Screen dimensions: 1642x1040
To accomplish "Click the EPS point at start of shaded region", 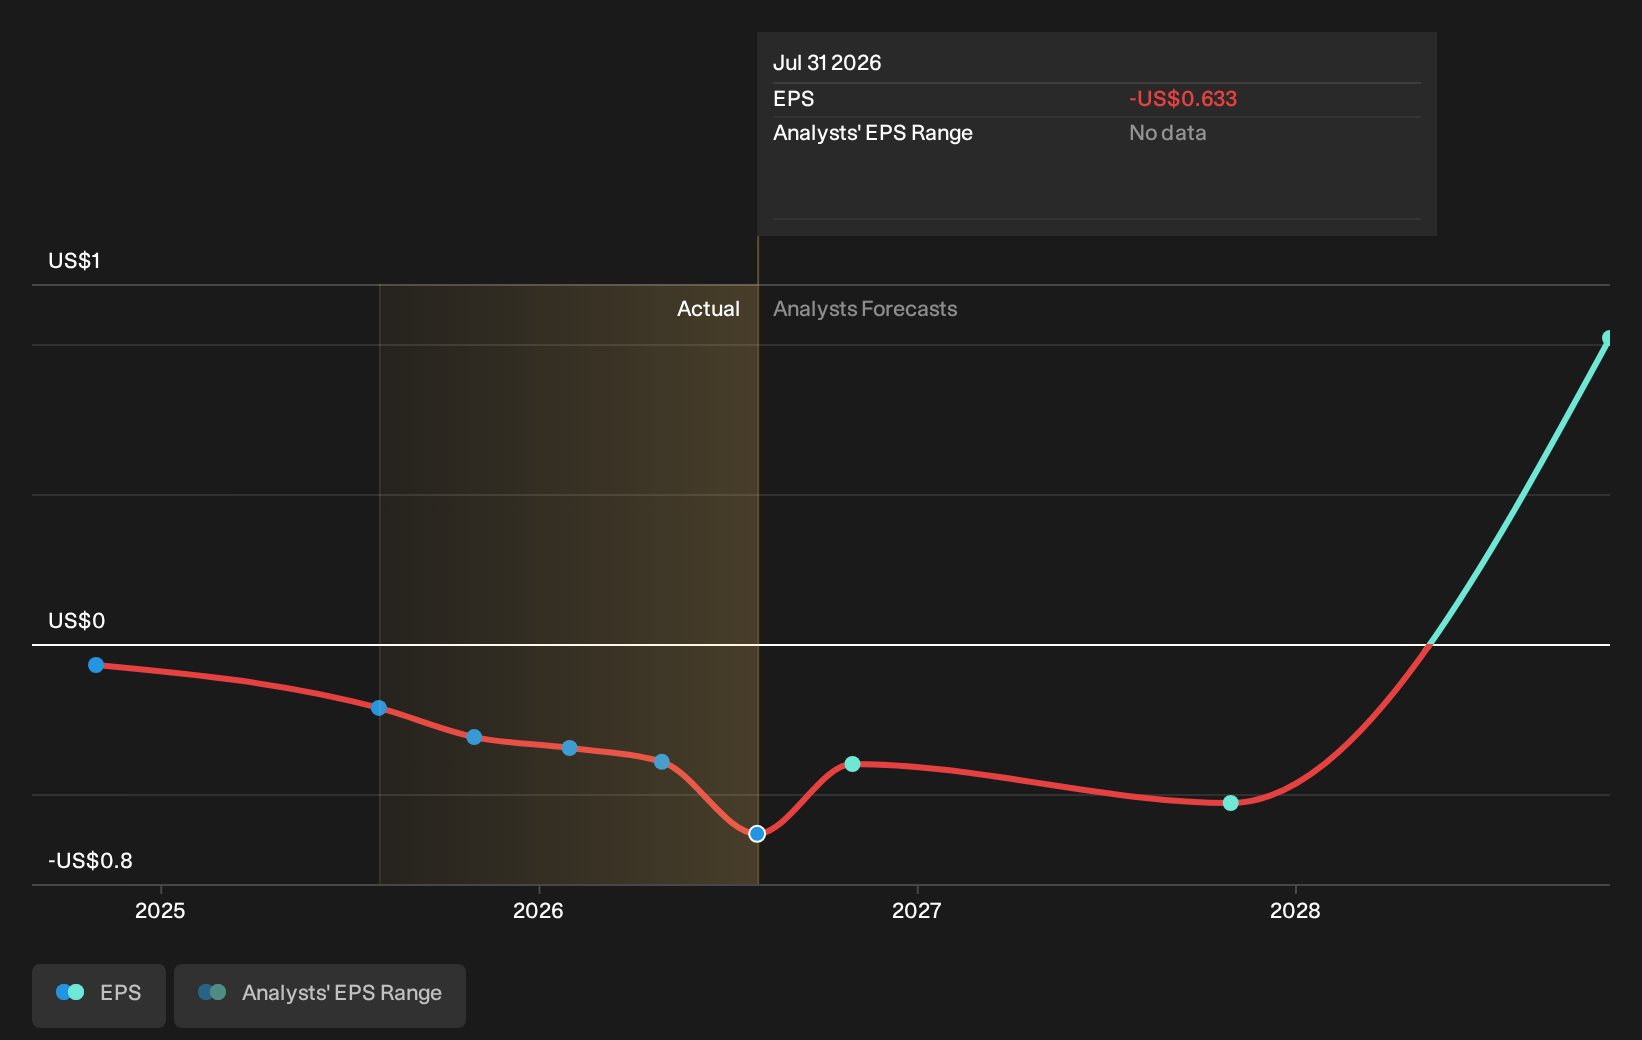I will click(x=379, y=708).
